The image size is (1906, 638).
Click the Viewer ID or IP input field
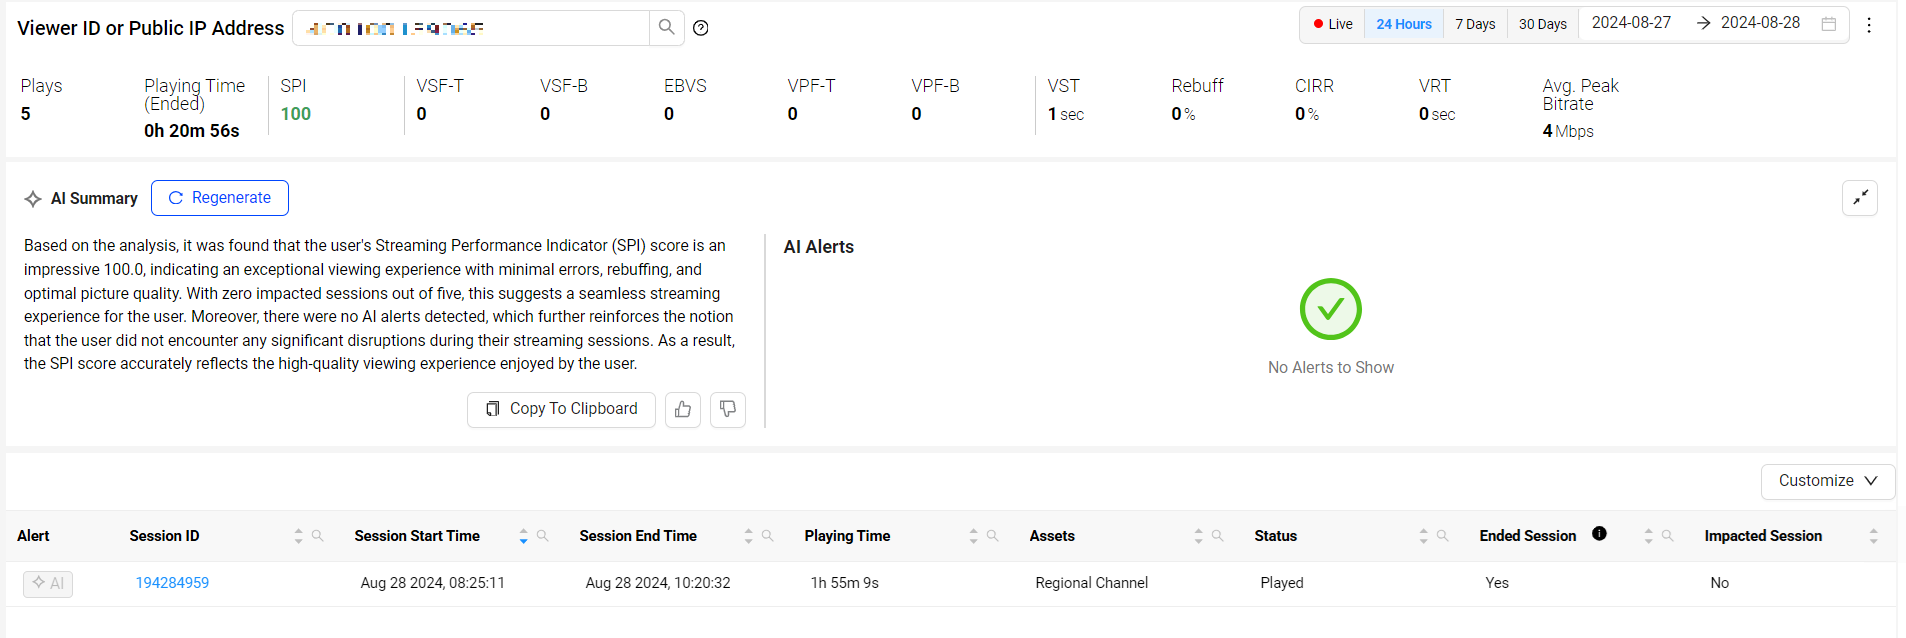pos(471,28)
